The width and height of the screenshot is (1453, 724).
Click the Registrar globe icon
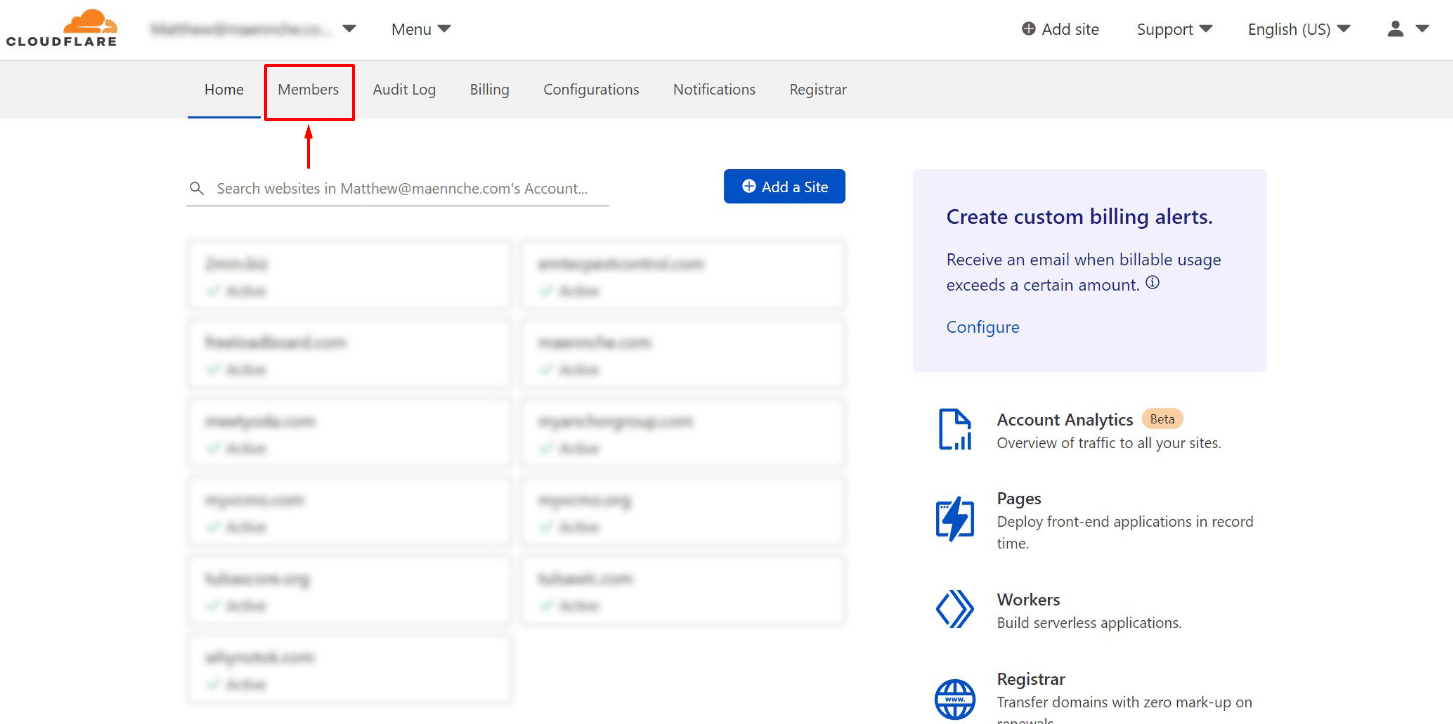click(x=954, y=699)
